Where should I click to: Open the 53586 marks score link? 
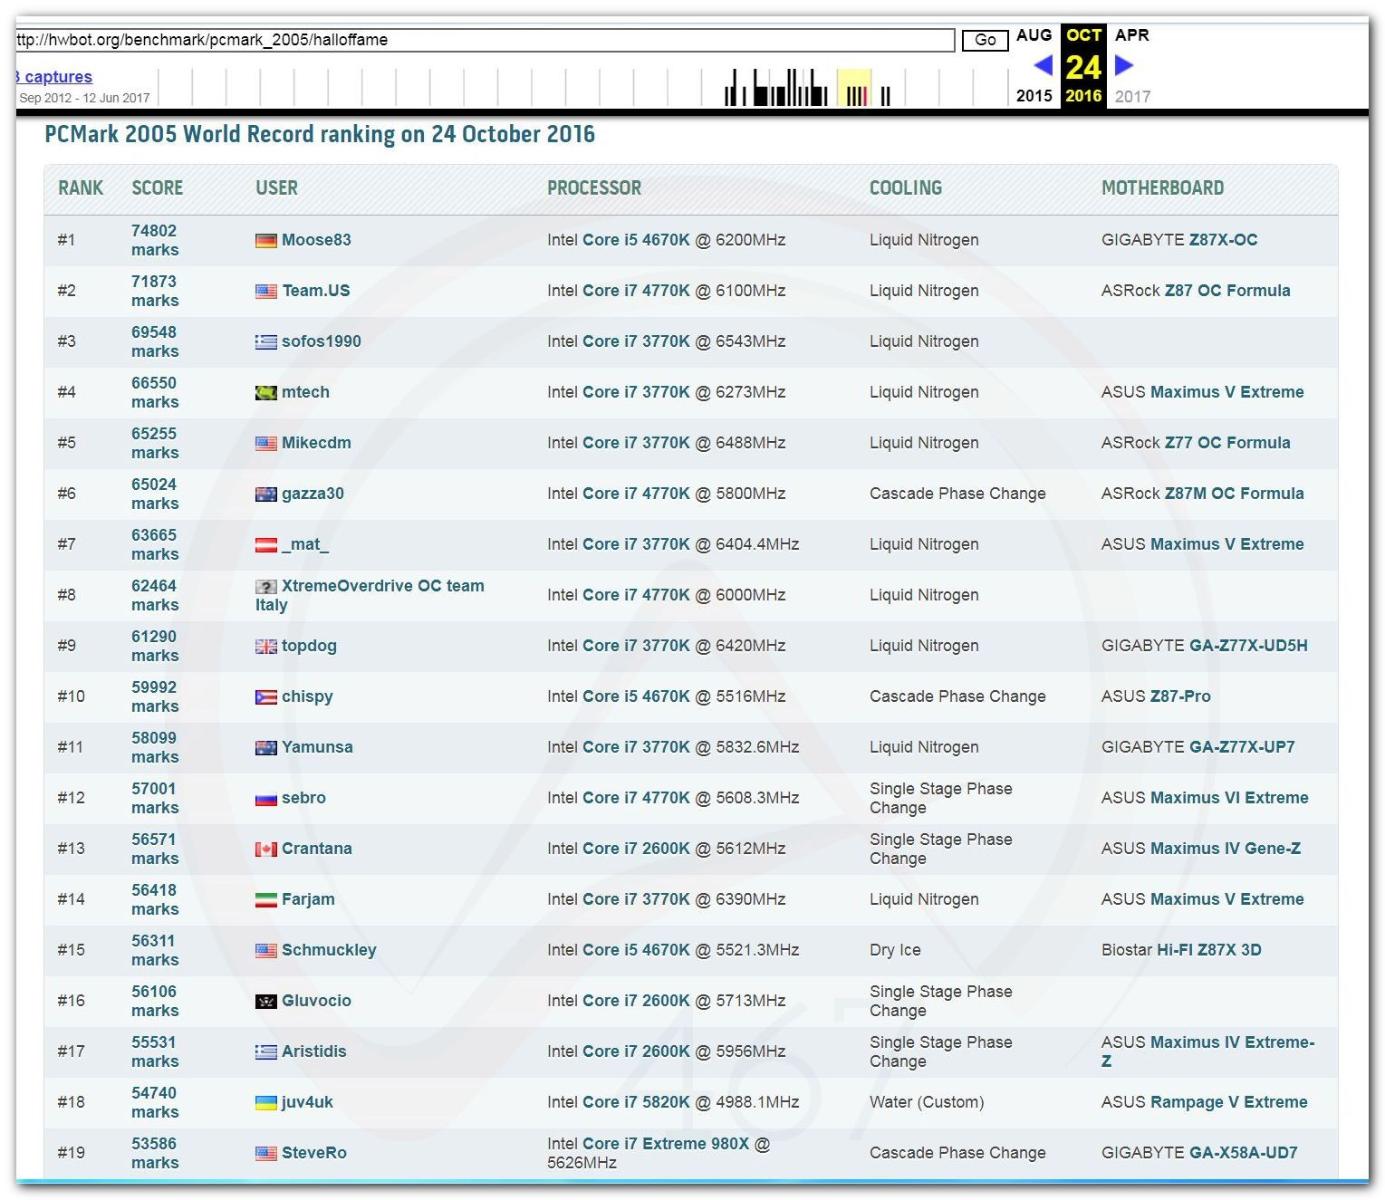coord(155,1153)
